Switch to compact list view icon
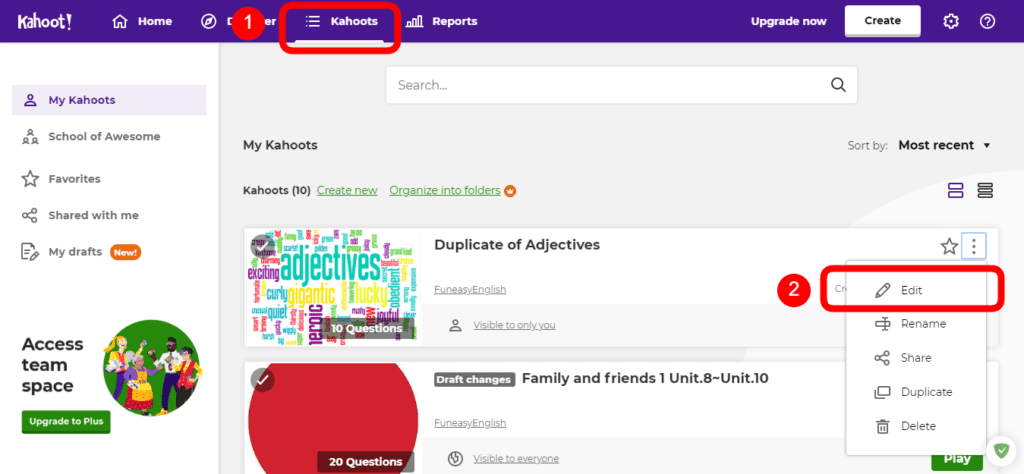 point(985,191)
